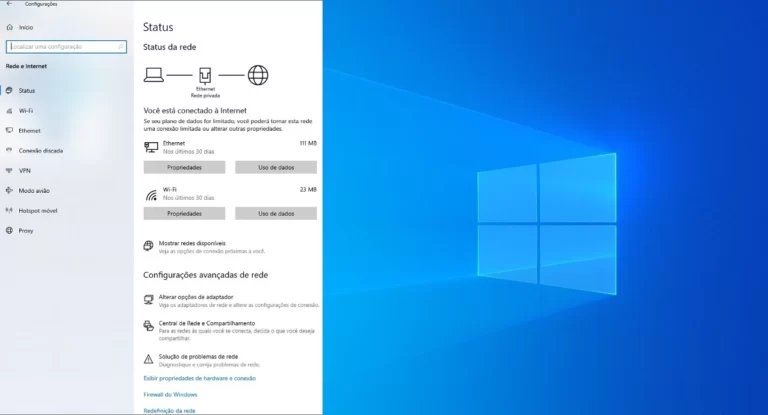Click the Wi-Fi 23 MB usage value
Viewport: 768px width, 415px height.
[308, 189]
